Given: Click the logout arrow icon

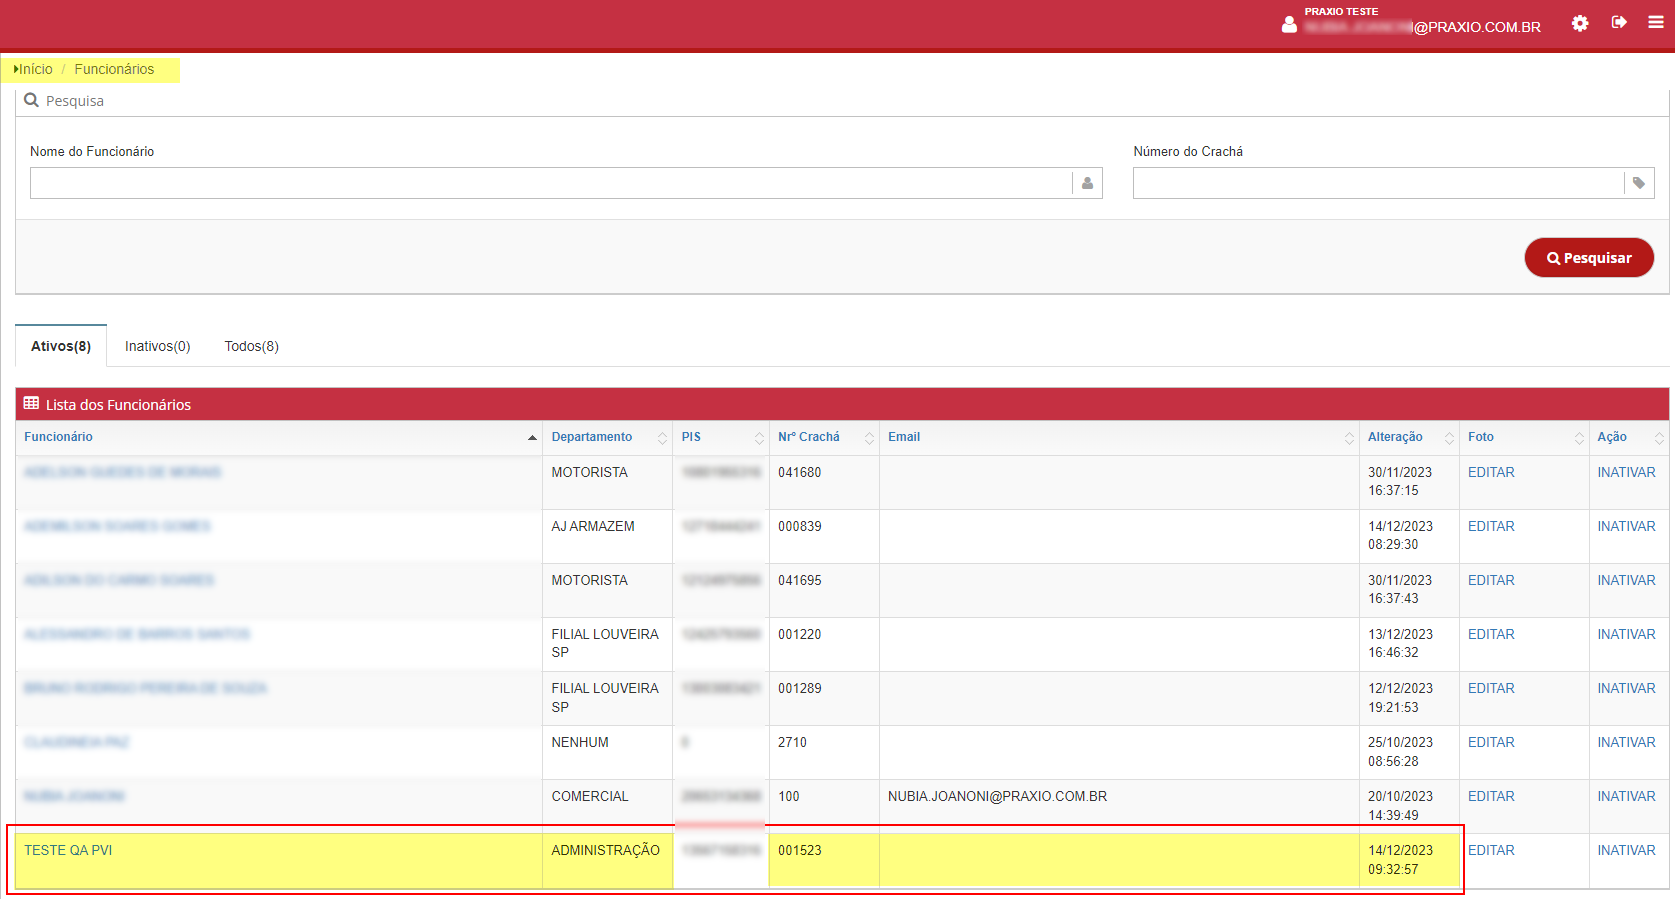Looking at the screenshot, I should coord(1619,22).
